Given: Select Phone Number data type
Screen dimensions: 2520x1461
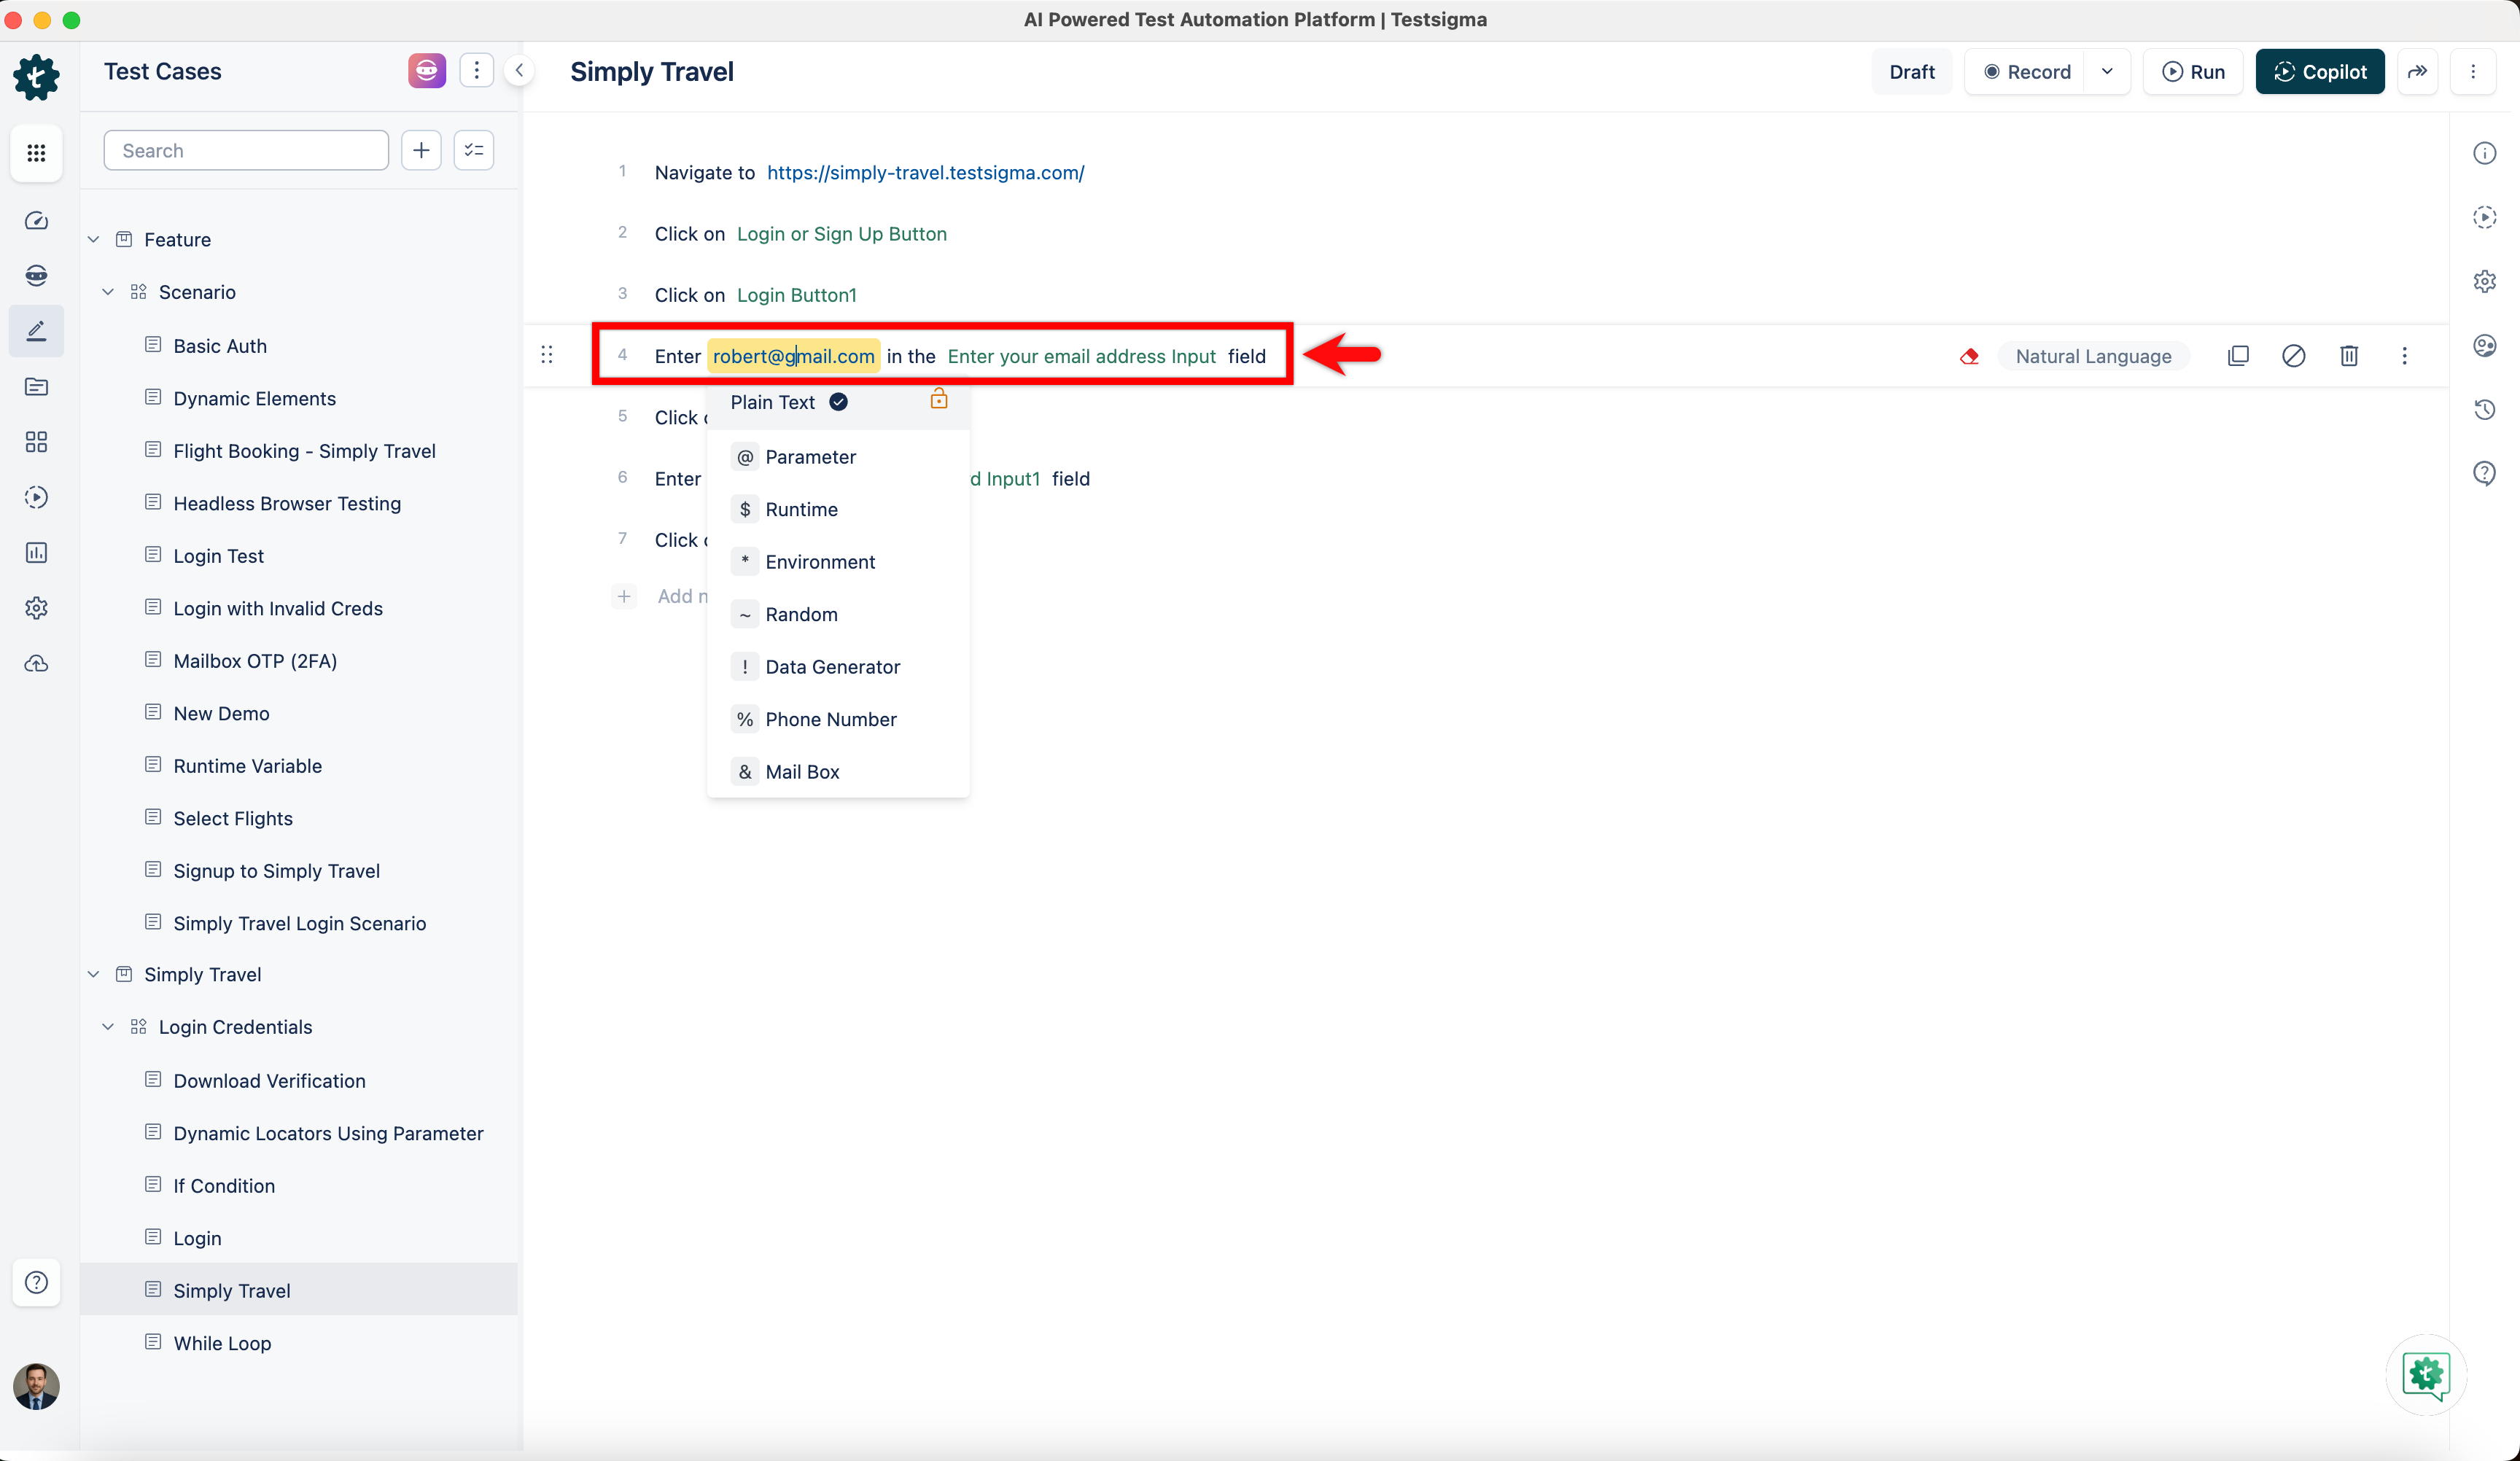Looking at the screenshot, I should pos(838,720).
